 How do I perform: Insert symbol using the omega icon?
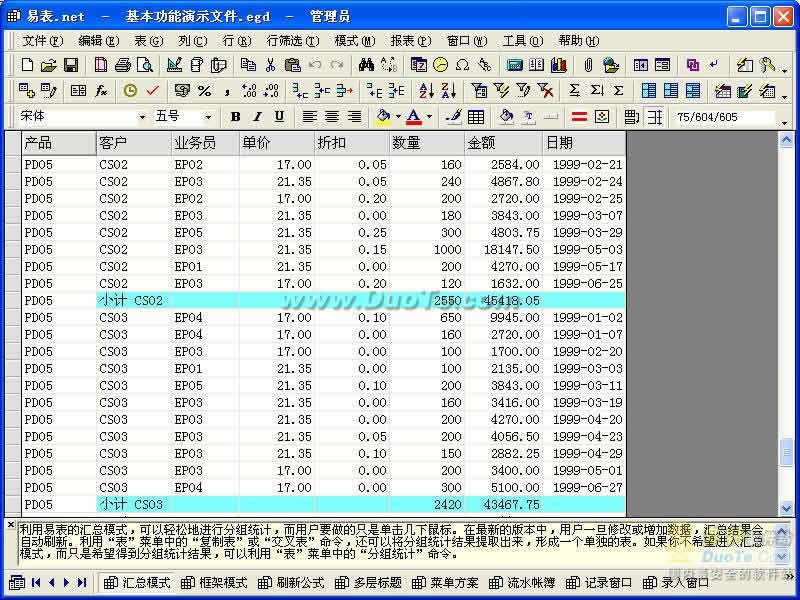[x=462, y=65]
